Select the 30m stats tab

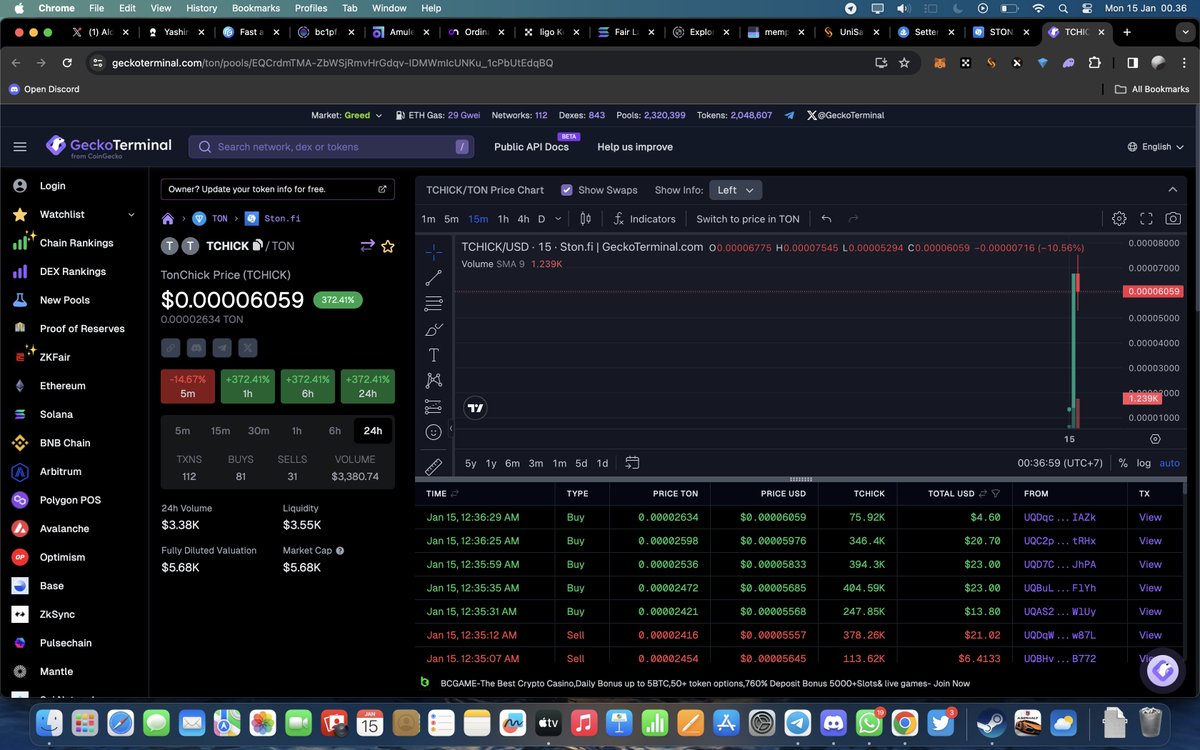pyautogui.click(x=259, y=431)
